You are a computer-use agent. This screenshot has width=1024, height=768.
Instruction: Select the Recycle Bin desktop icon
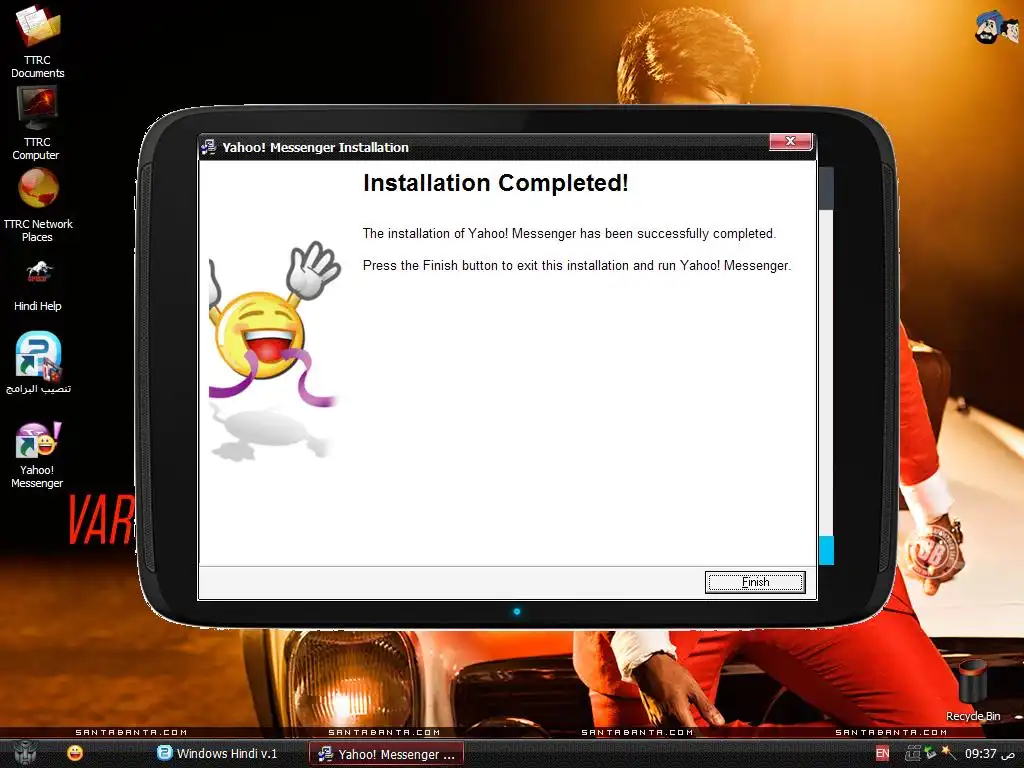[x=973, y=691]
